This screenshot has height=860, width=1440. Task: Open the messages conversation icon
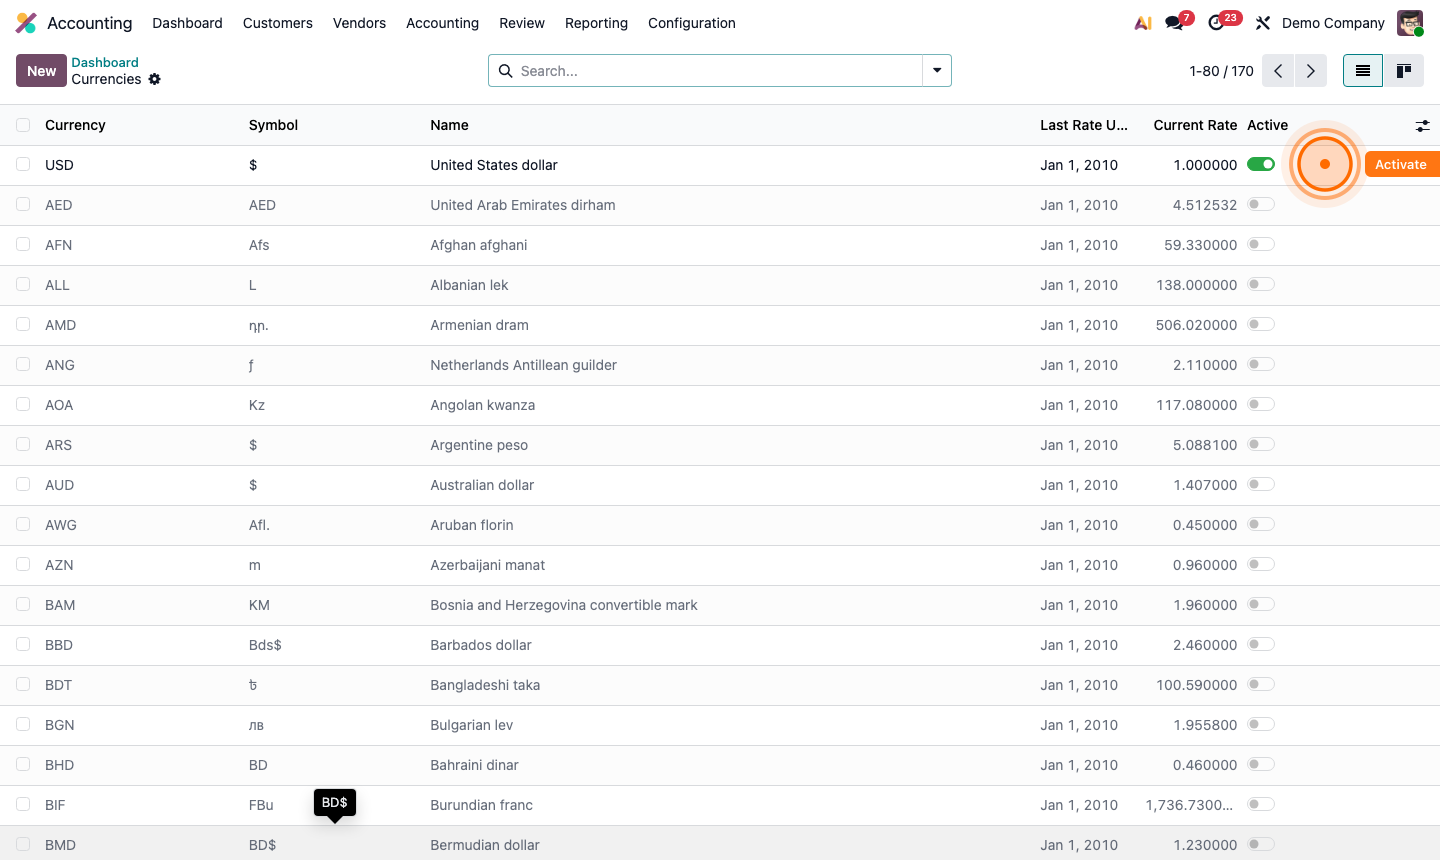1172,22
